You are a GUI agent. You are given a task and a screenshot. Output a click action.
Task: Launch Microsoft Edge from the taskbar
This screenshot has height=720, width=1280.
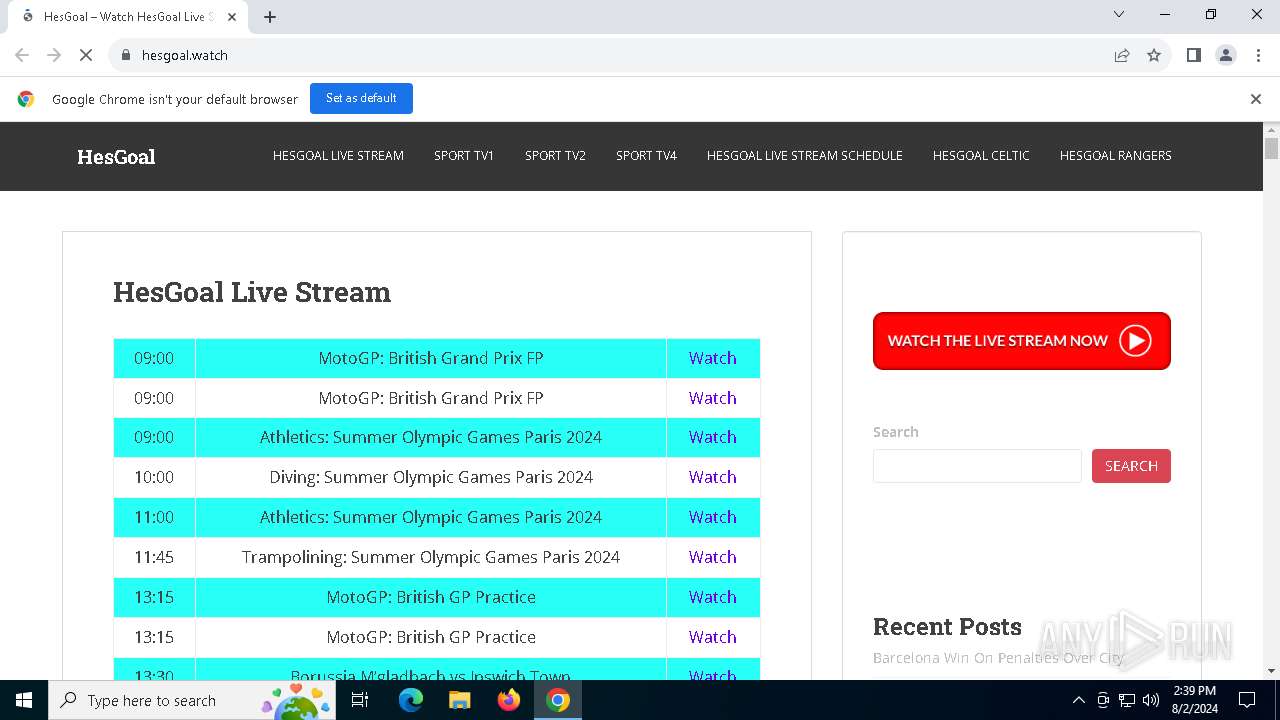click(x=411, y=700)
